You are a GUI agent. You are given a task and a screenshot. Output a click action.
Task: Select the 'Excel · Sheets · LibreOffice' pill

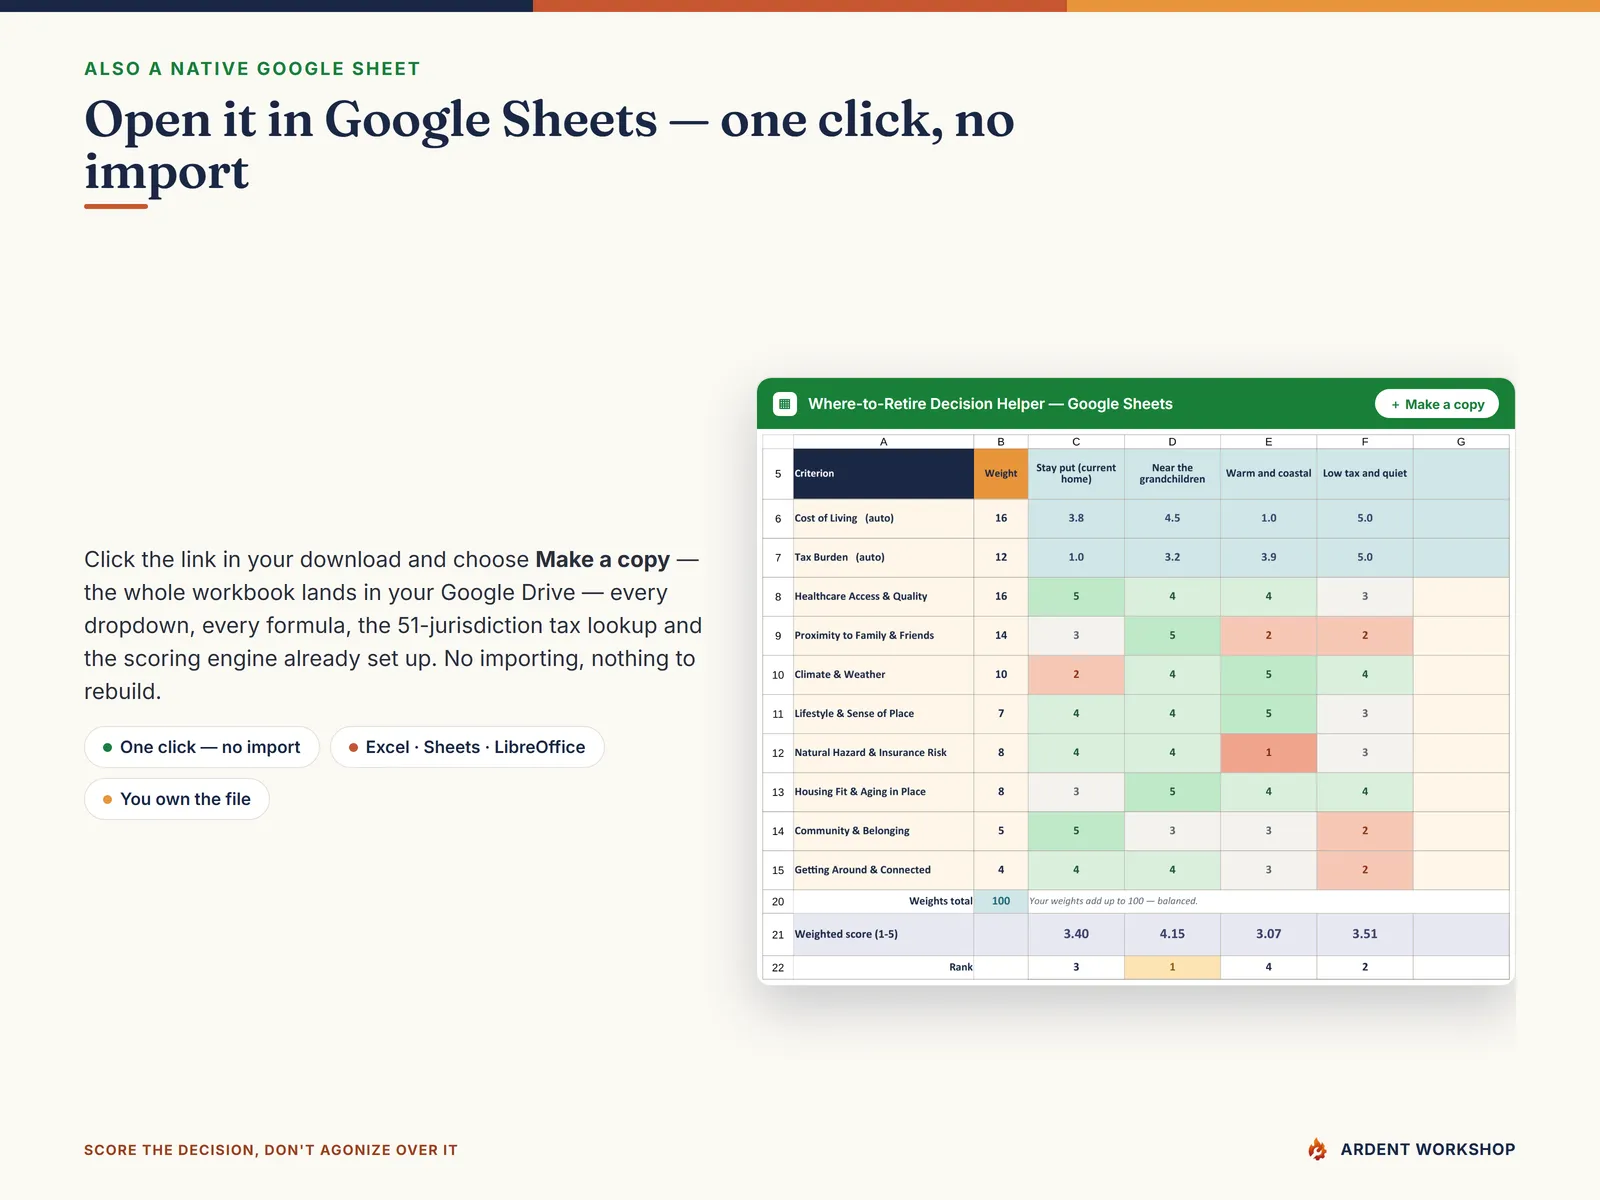tap(467, 747)
